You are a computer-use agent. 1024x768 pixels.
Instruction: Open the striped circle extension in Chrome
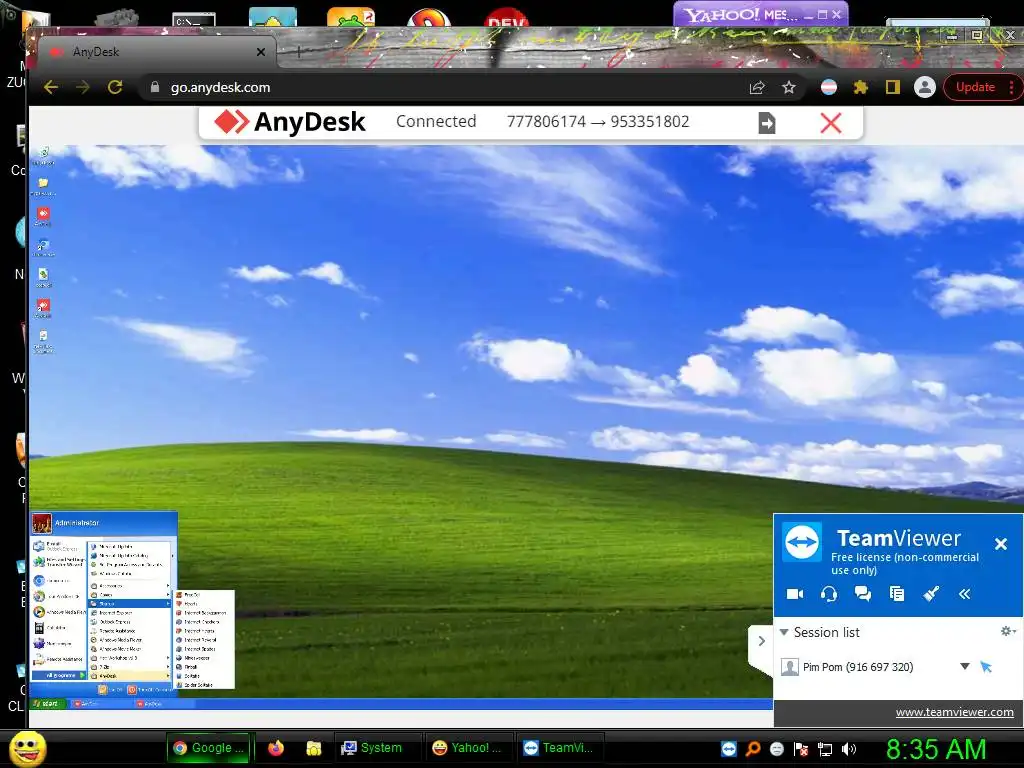[829, 88]
